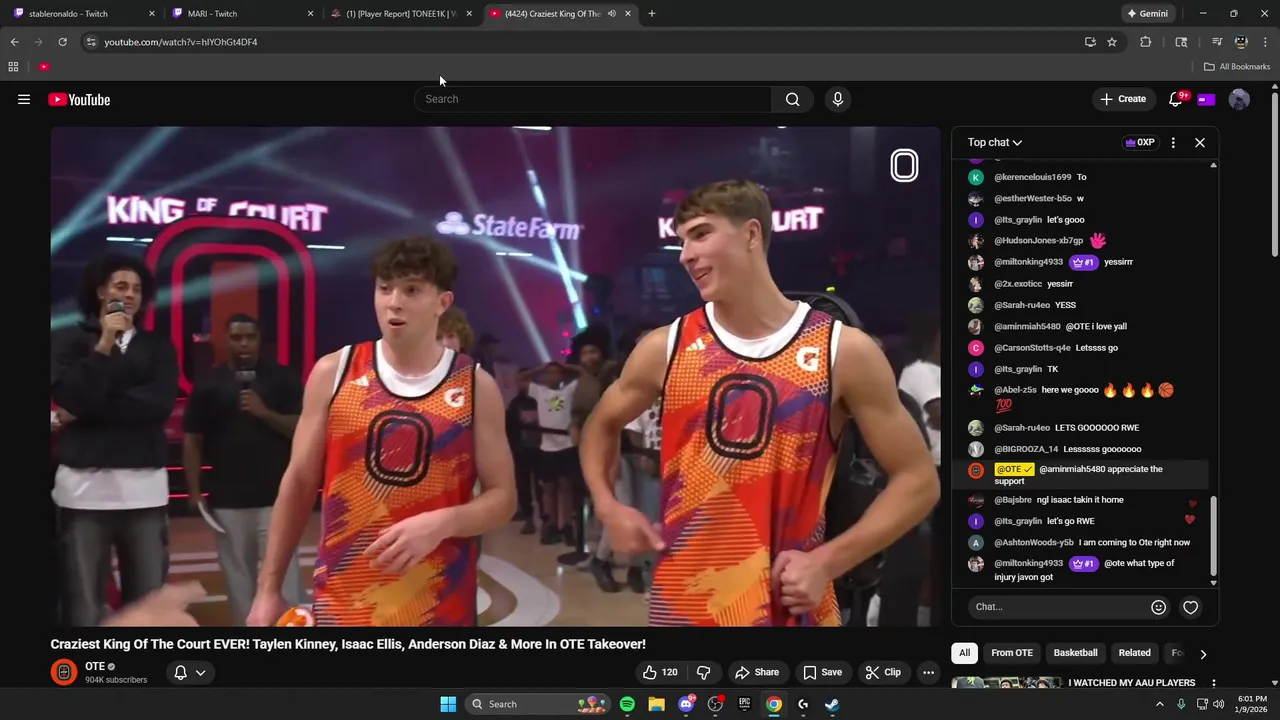Expand the Top chat mode dropdown
Image resolution: width=1280 pixels, height=720 pixels.
pyautogui.click(x=995, y=143)
